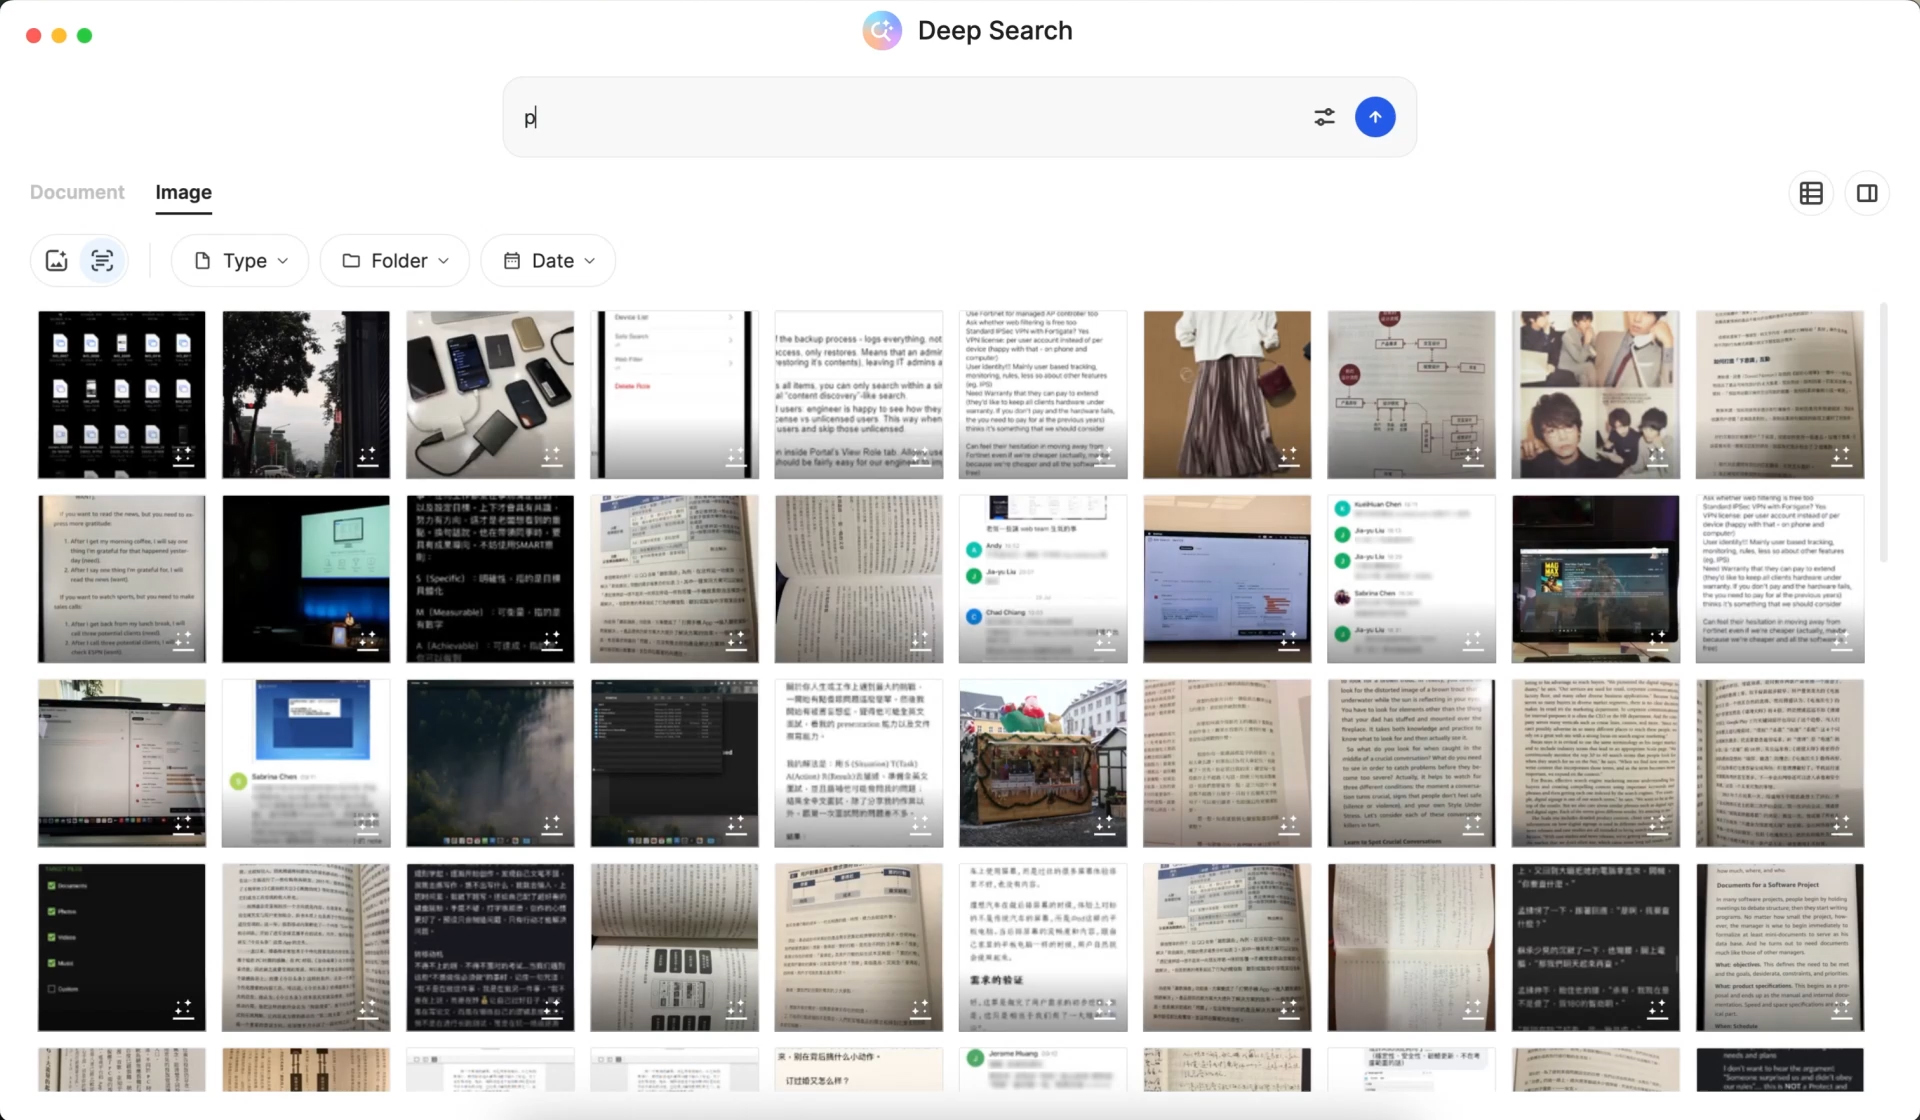The height and width of the screenshot is (1120, 1920).
Task: Open chat thumbnail with Sabrina Chen blue screen
Action: point(306,763)
